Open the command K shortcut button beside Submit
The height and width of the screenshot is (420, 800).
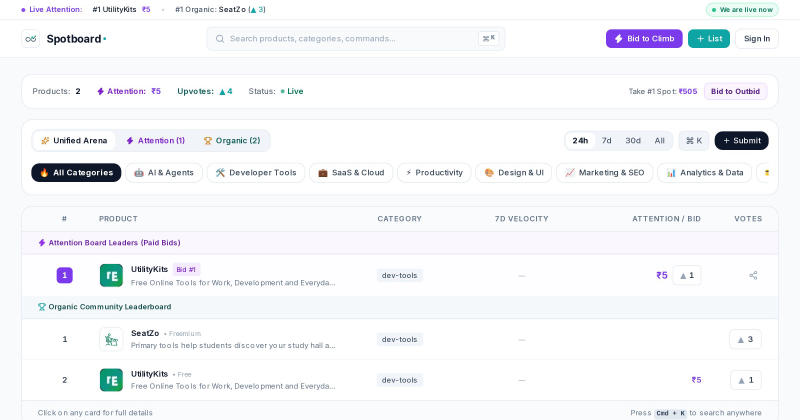pos(694,141)
